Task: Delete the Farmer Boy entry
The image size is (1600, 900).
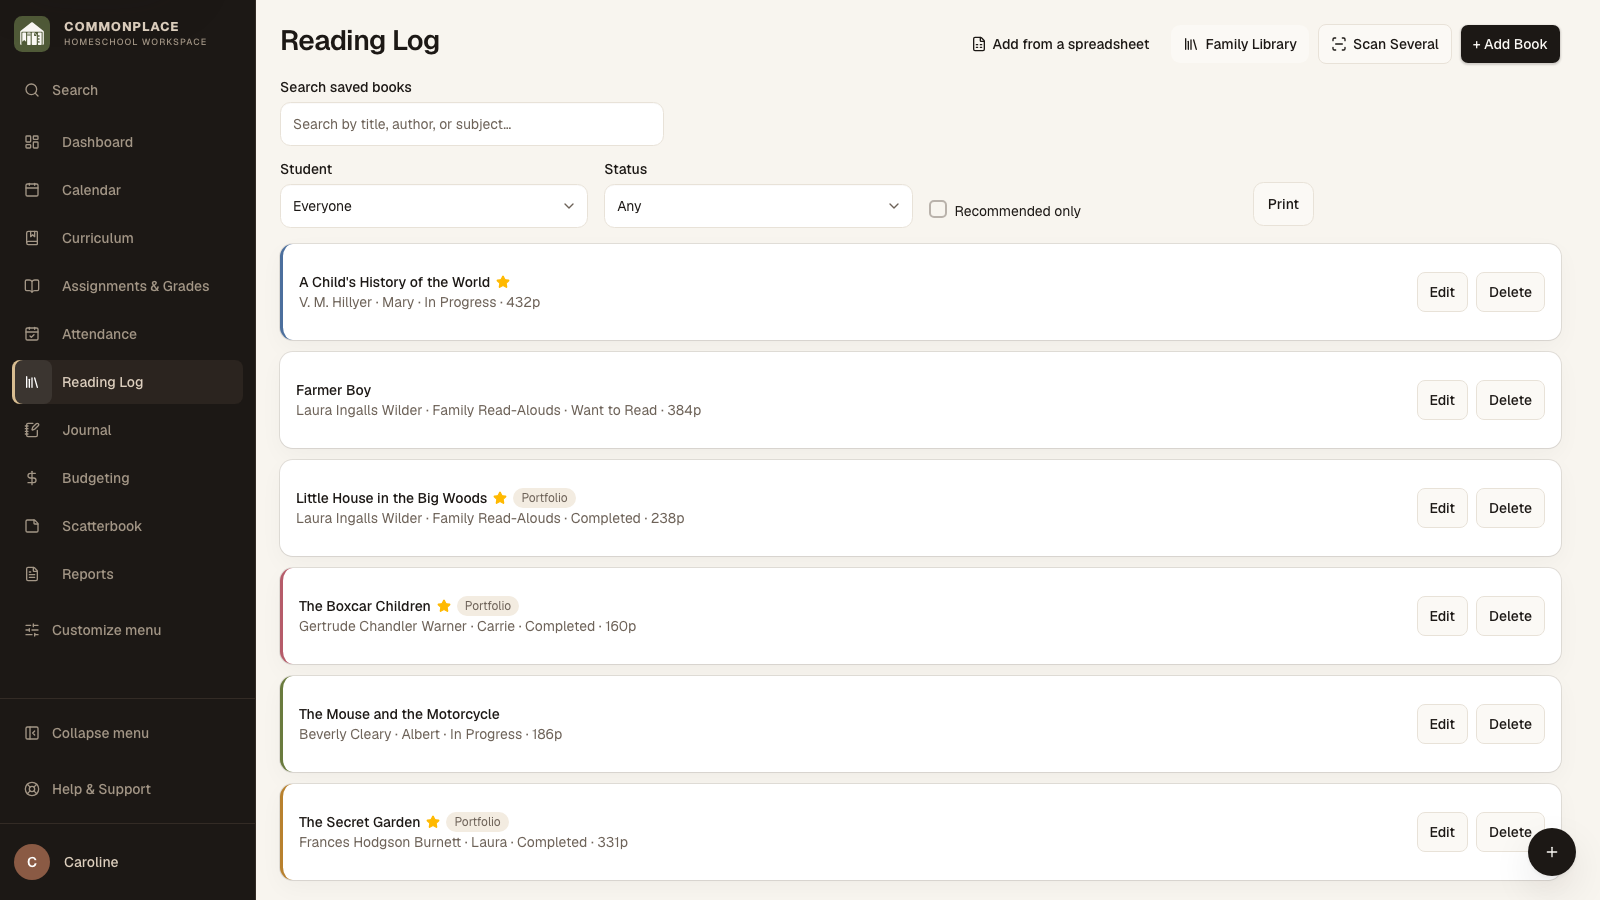Action: pyautogui.click(x=1510, y=400)
